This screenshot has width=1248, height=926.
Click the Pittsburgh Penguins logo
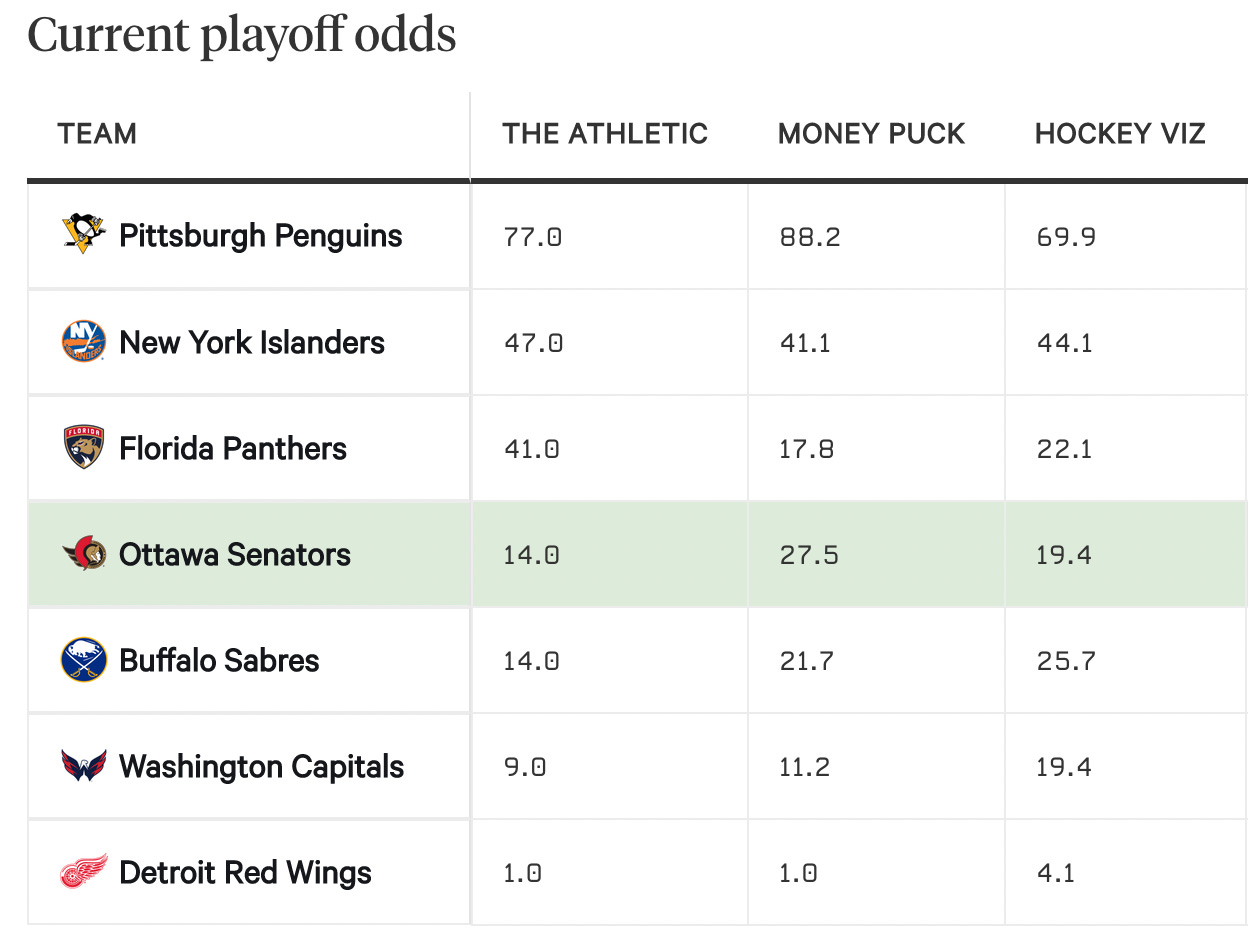click(84, 235)
